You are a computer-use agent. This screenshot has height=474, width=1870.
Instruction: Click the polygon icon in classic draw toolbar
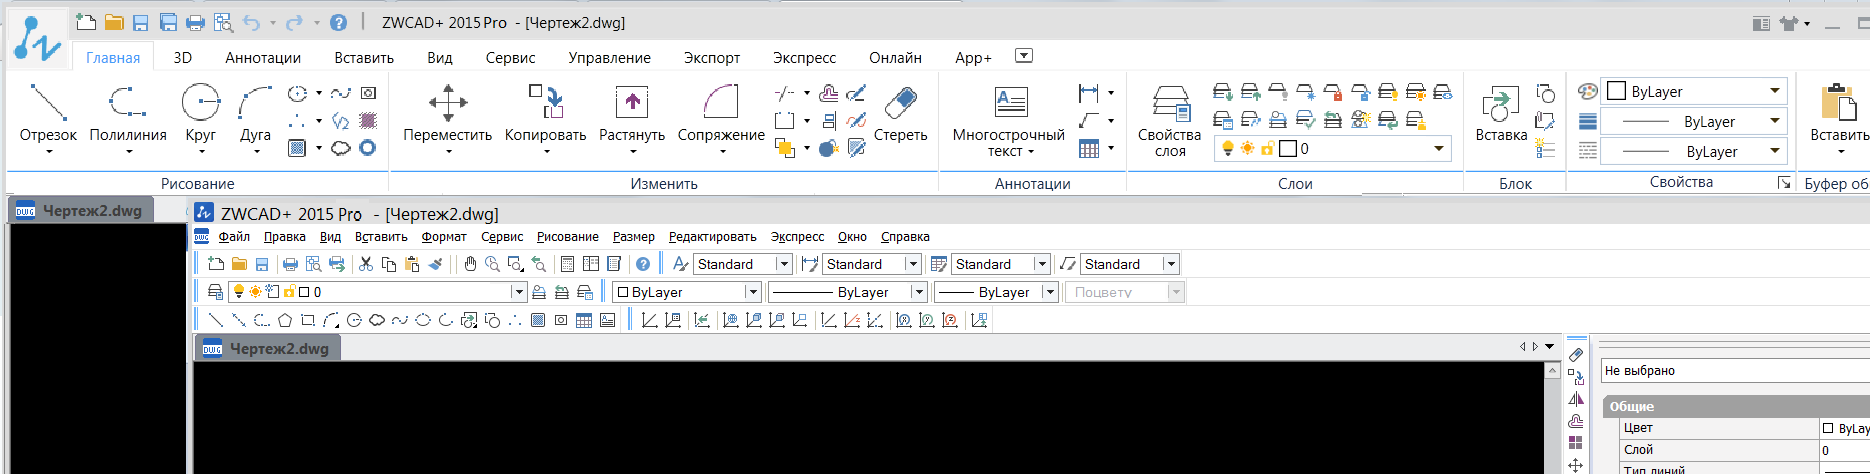[x=285, y=320]
